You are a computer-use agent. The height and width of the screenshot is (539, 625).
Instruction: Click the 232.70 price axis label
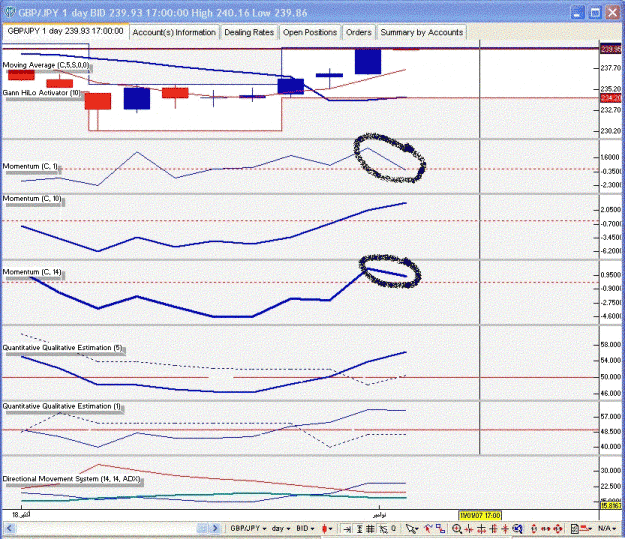coord(612,110)
